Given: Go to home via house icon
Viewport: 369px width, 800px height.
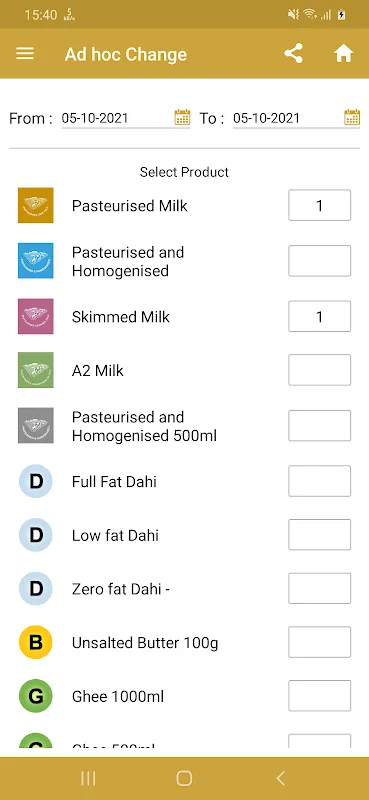Looking at the screenshot, I should point(343,54).
